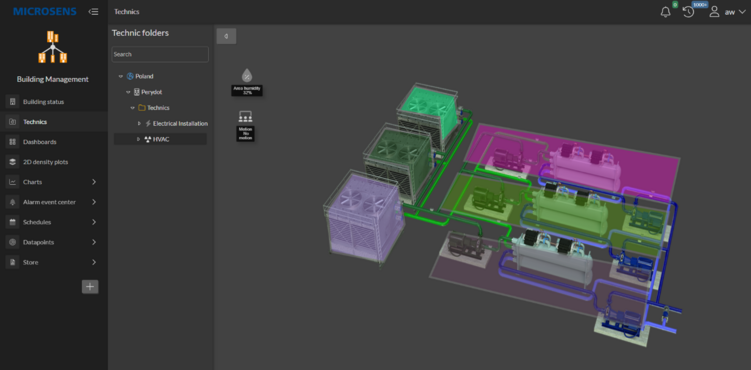Click the Search field in Technic folders
The height and width of the screenshot is (370, 751).
160,54
